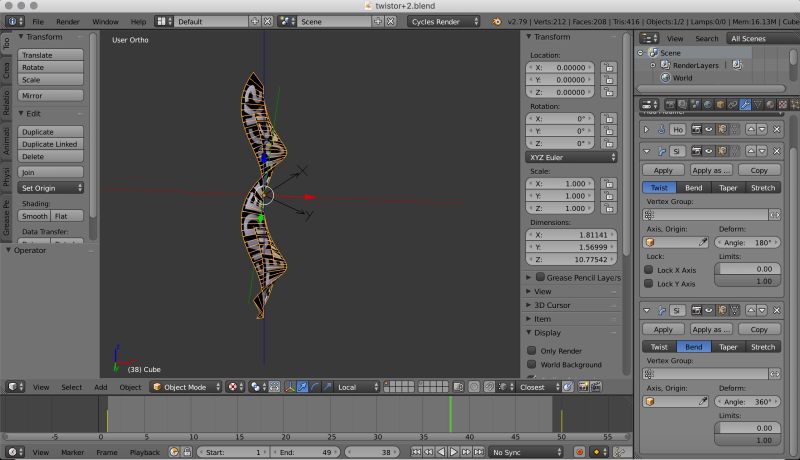The height and width of the screenshot is (460, 800).
Task: Open the modifiers tab (wrench icon)
Action: pyautogui.click(x=745, y=105)
